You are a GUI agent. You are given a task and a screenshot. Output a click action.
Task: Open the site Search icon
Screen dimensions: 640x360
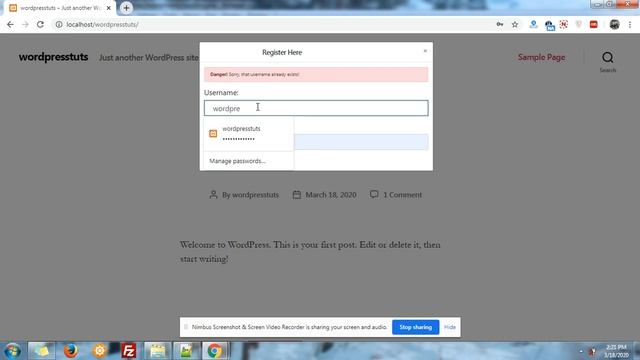608,61
